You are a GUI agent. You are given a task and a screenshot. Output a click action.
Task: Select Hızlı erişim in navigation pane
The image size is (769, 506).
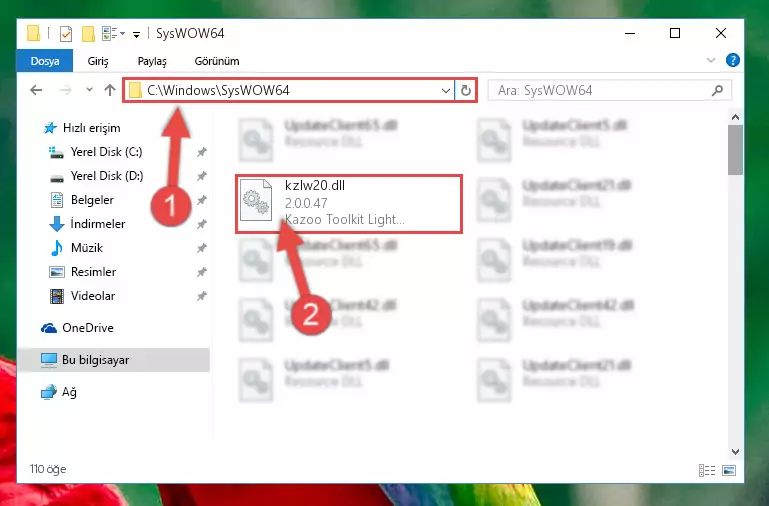(x=92, y=128)
